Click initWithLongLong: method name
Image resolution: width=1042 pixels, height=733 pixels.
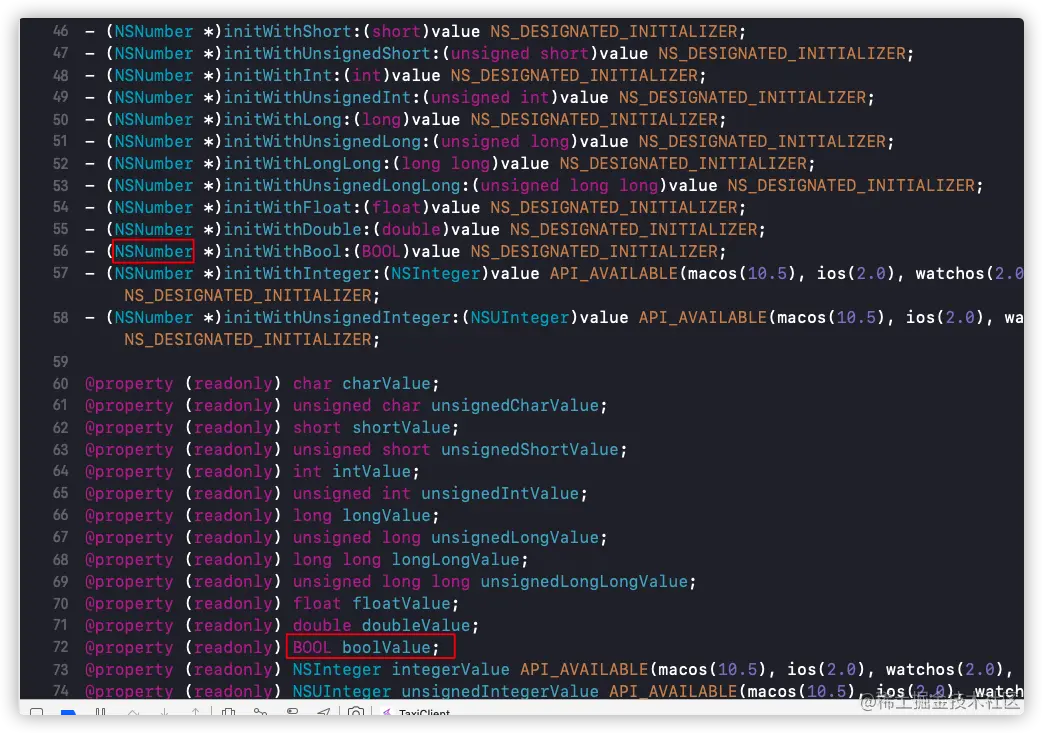(307, 163)
